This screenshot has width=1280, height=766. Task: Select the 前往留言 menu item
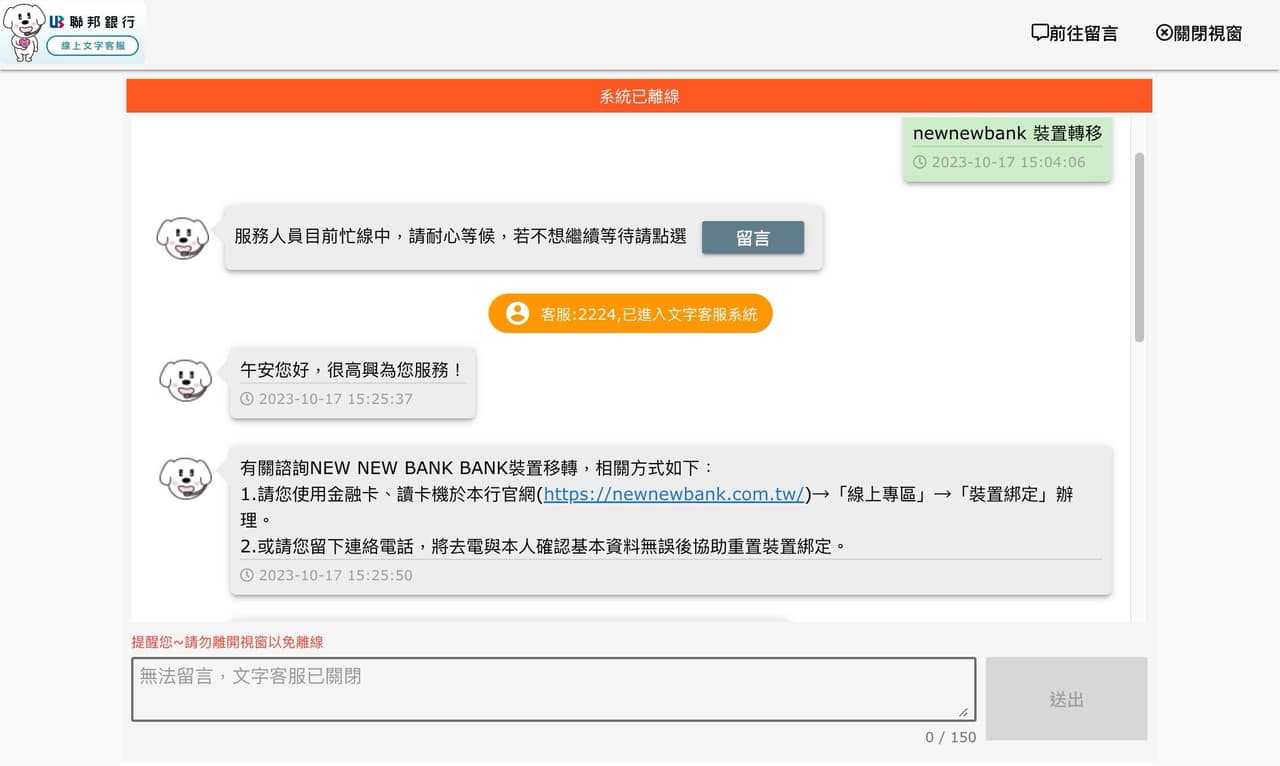(x=1083, y=32)
